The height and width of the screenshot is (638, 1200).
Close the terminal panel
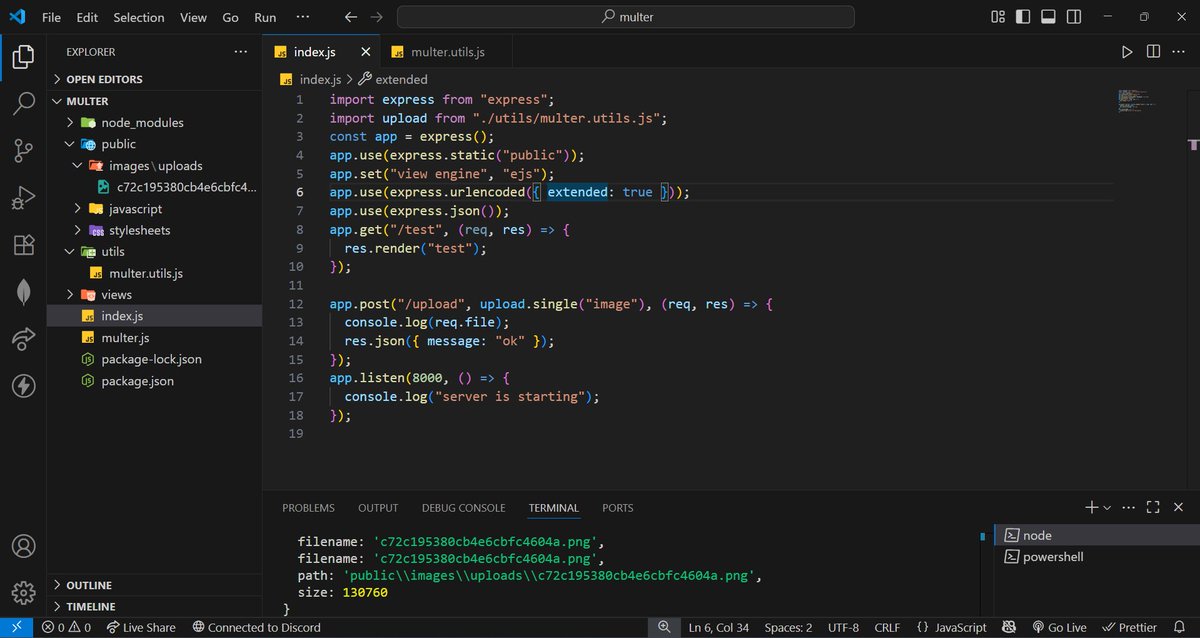1178,508
